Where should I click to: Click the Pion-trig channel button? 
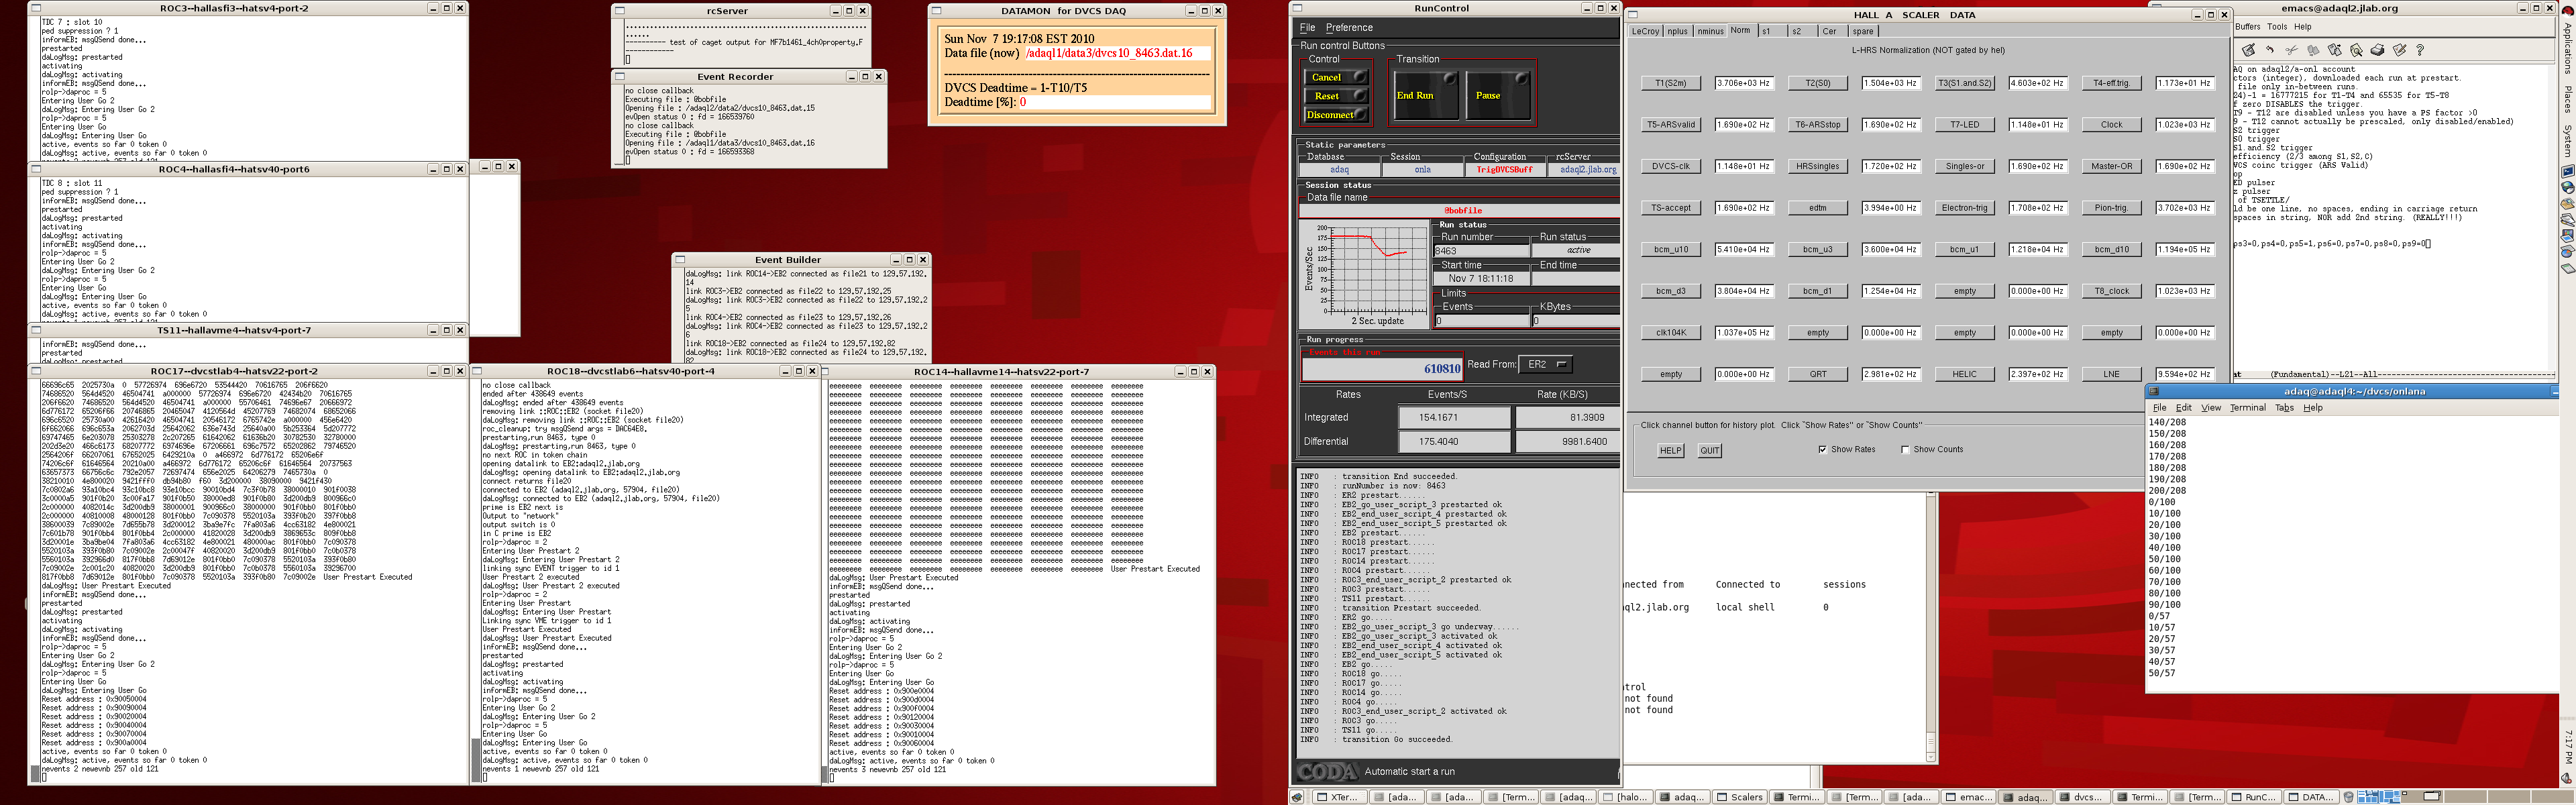click(x=2111, y=208)
